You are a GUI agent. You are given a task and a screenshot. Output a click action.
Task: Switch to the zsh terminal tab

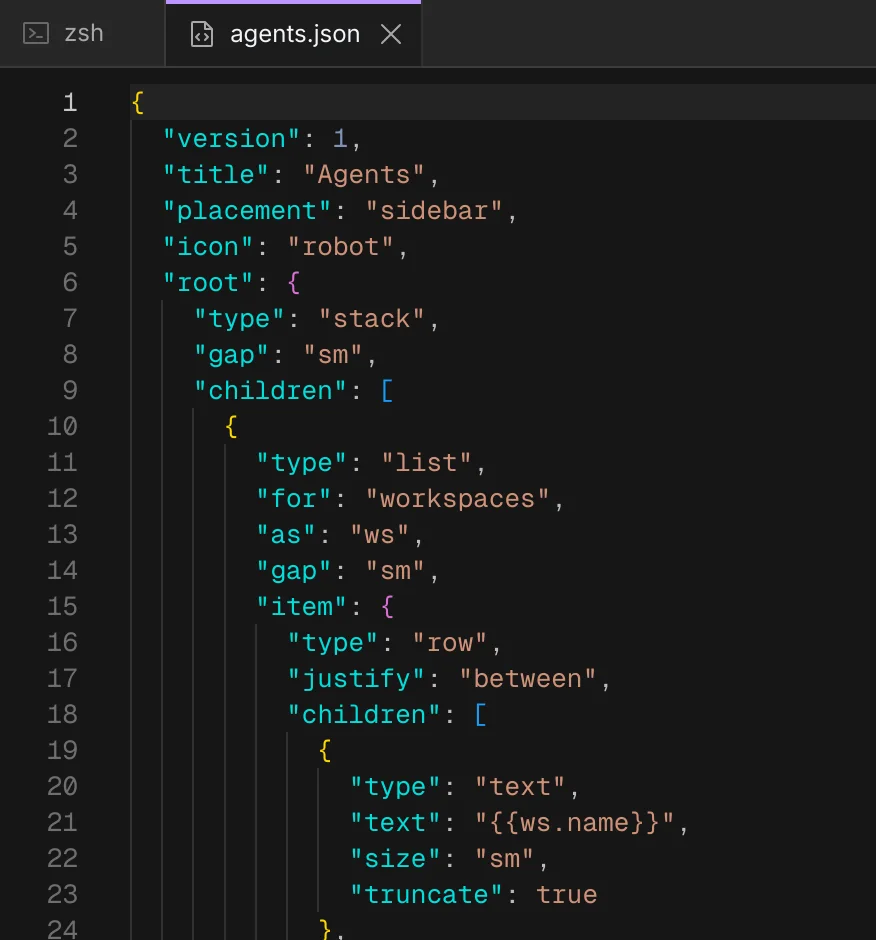[82, 34]
